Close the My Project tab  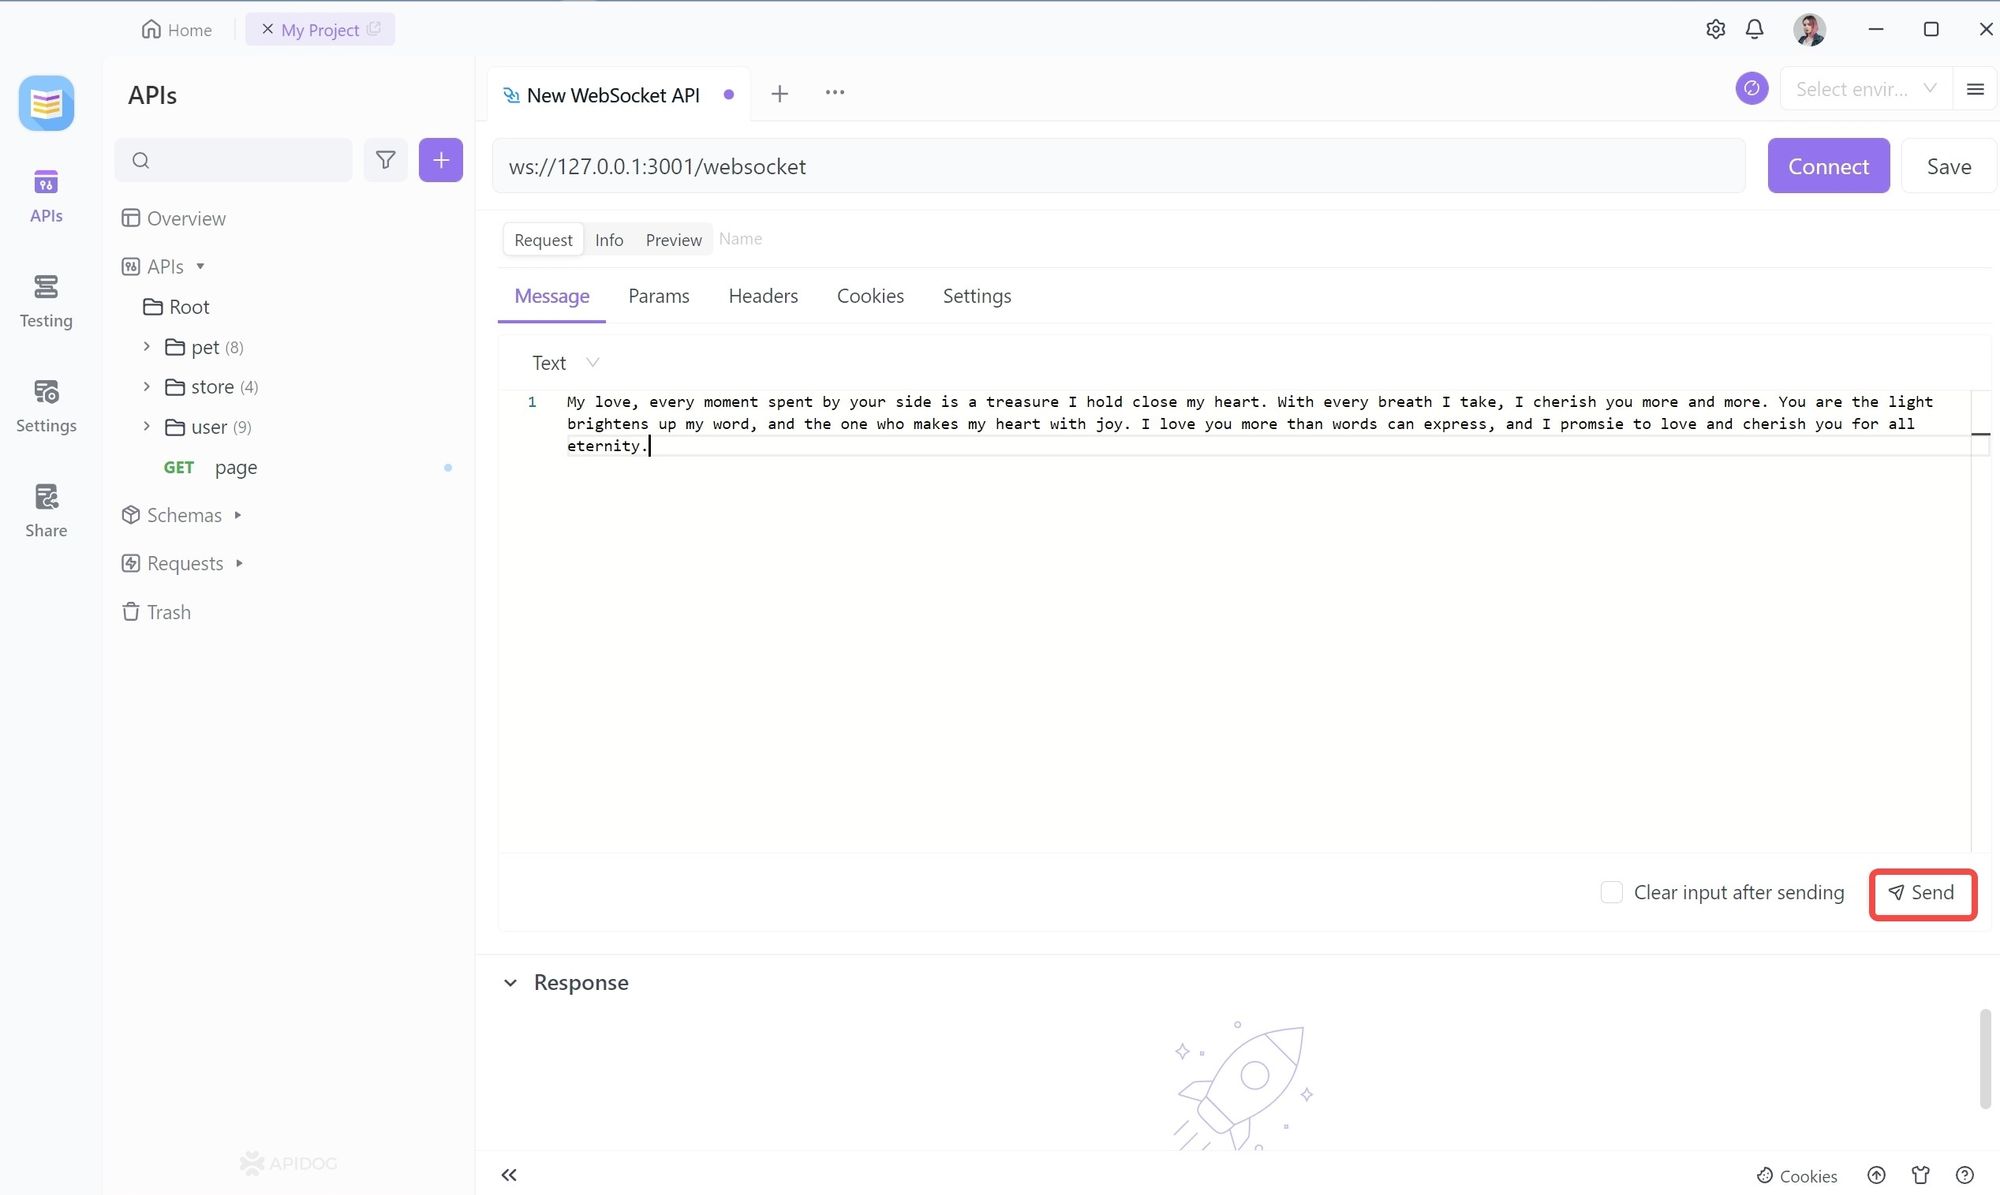click(x=267, y=29)
